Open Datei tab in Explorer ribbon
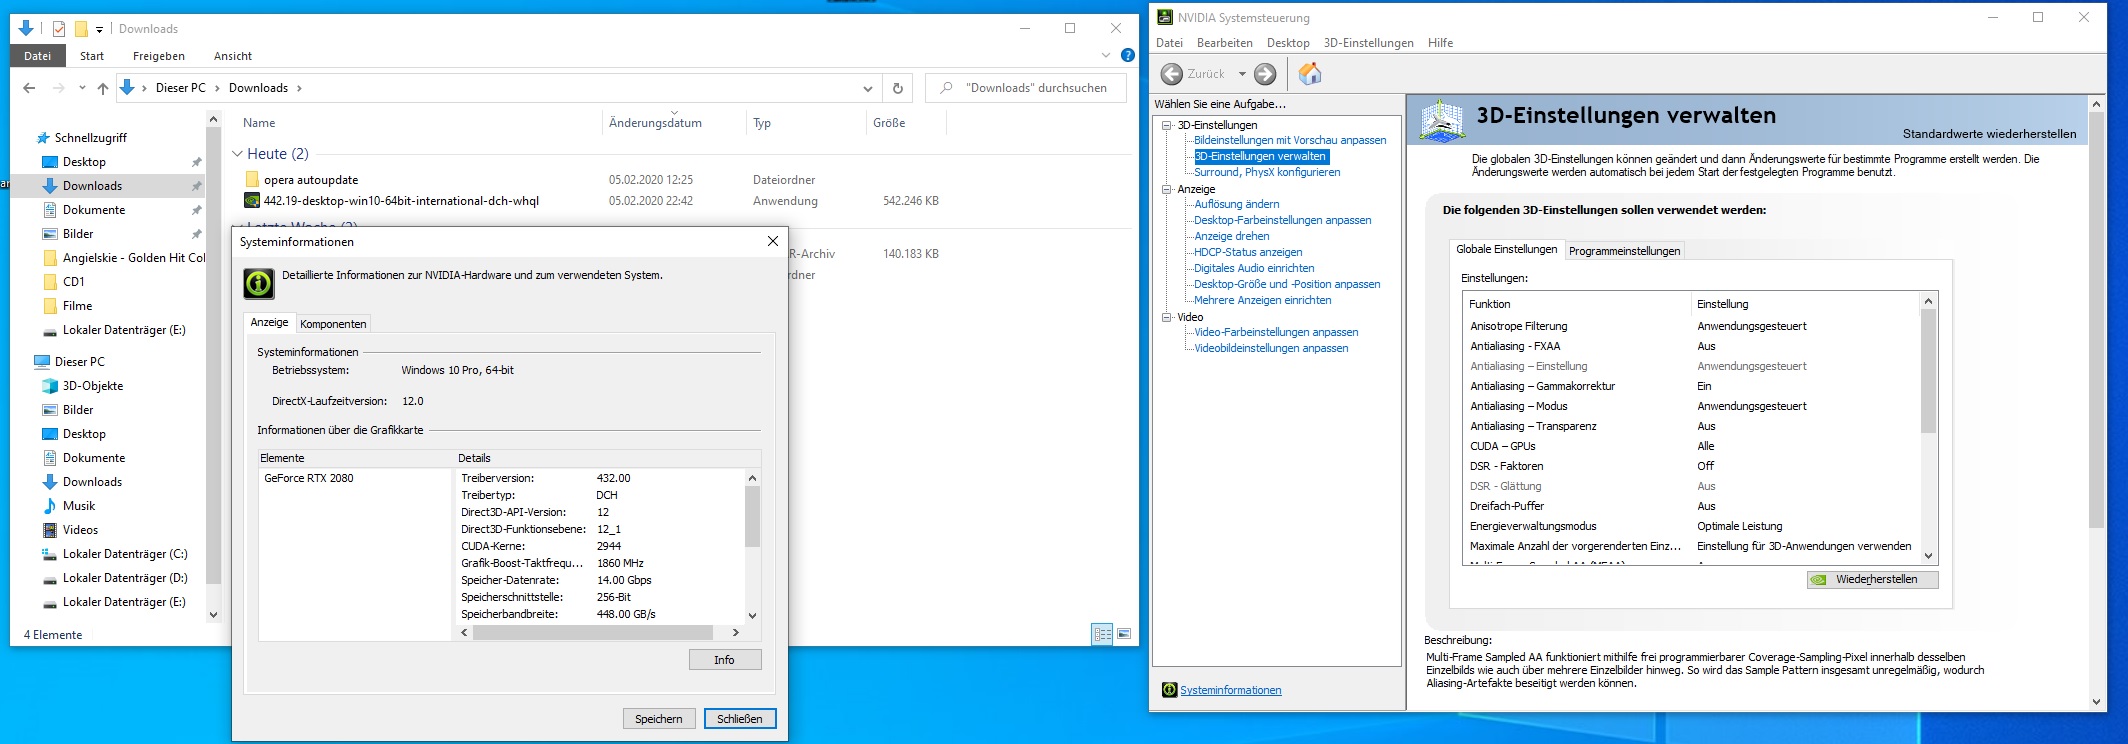 (x=38, y=56)
